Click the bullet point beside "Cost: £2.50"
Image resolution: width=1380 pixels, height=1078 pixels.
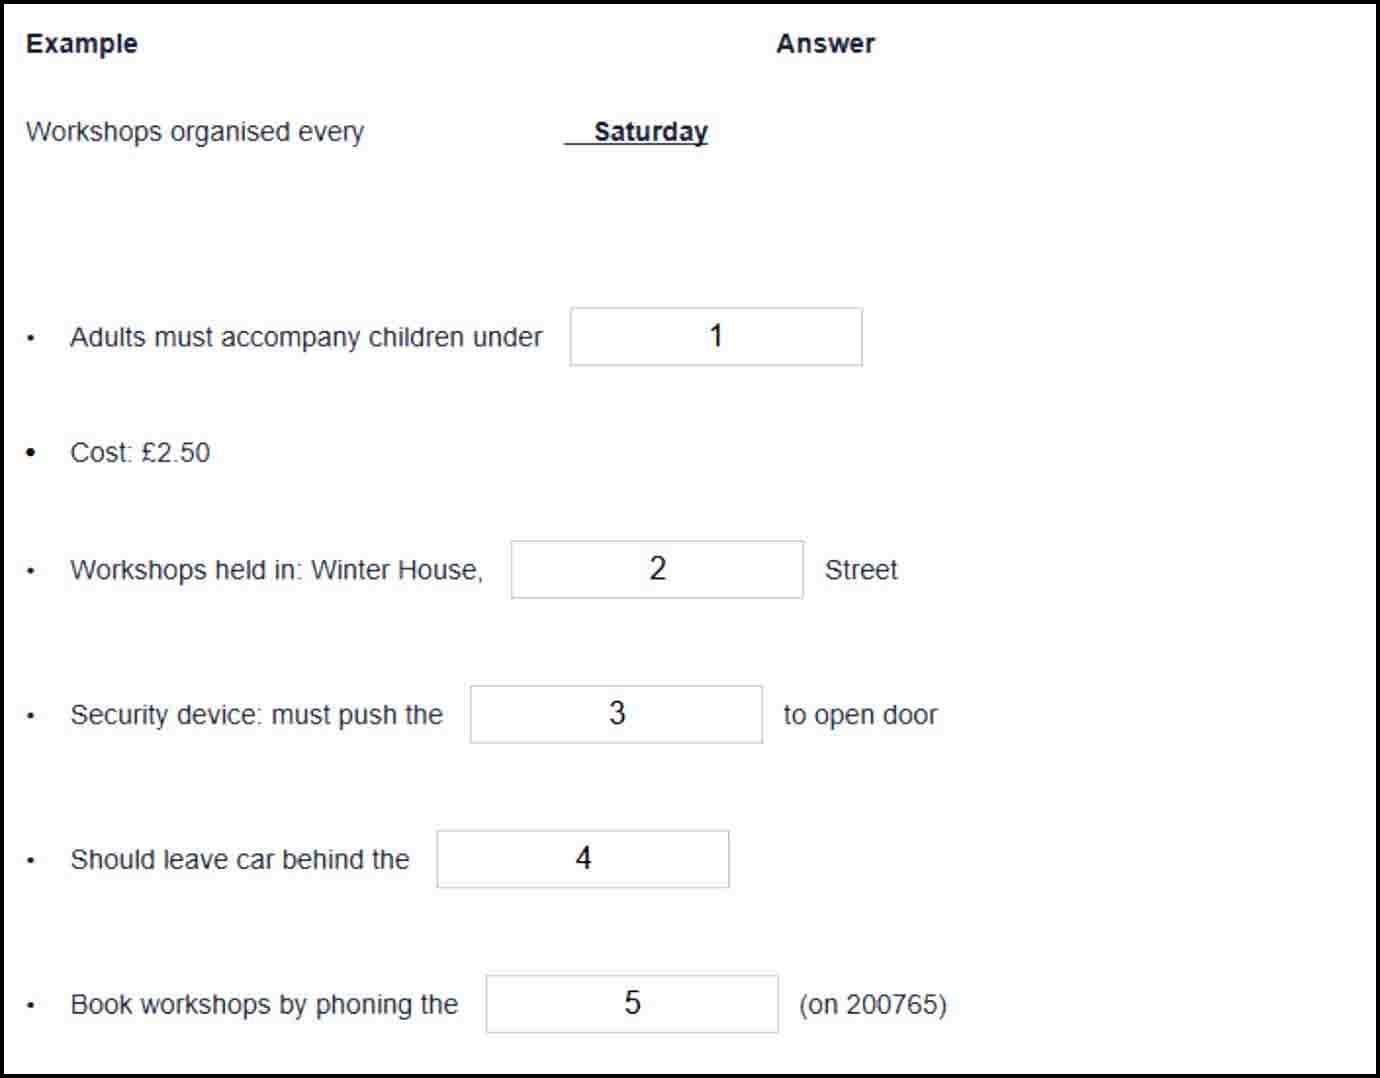click(31, 453)
